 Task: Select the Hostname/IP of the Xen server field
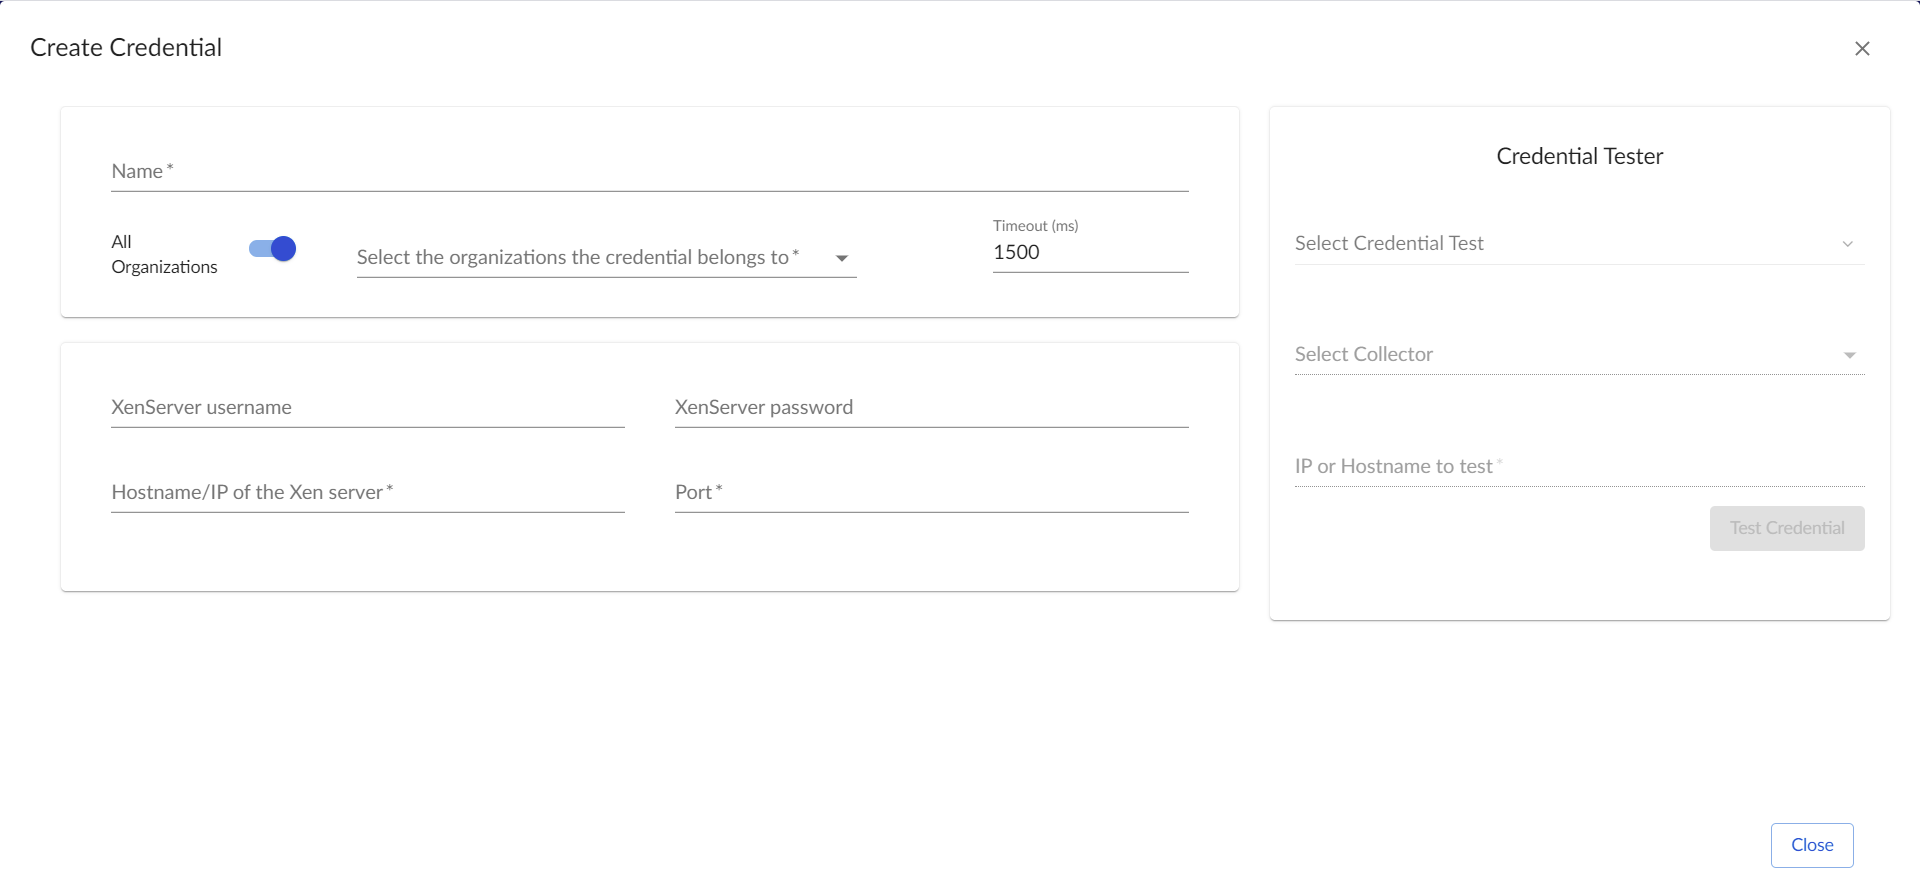[x=367, y=493]
